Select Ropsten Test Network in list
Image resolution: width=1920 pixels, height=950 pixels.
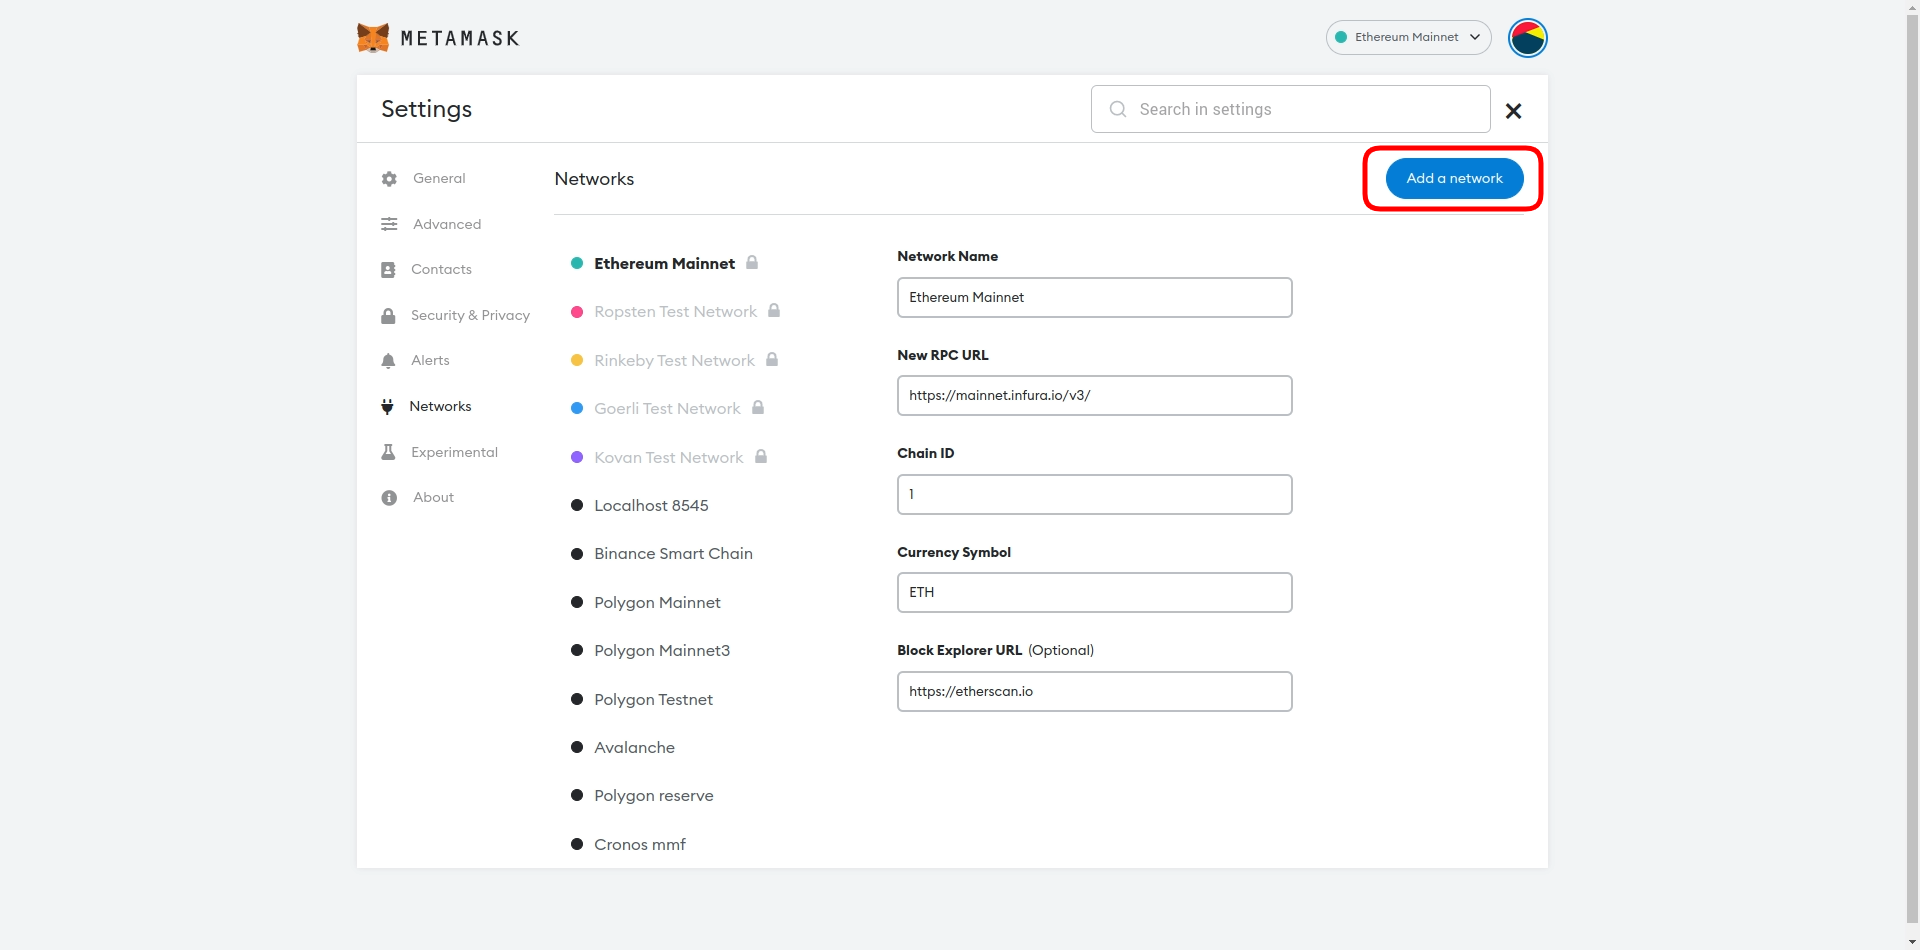[x=675, y=311]
